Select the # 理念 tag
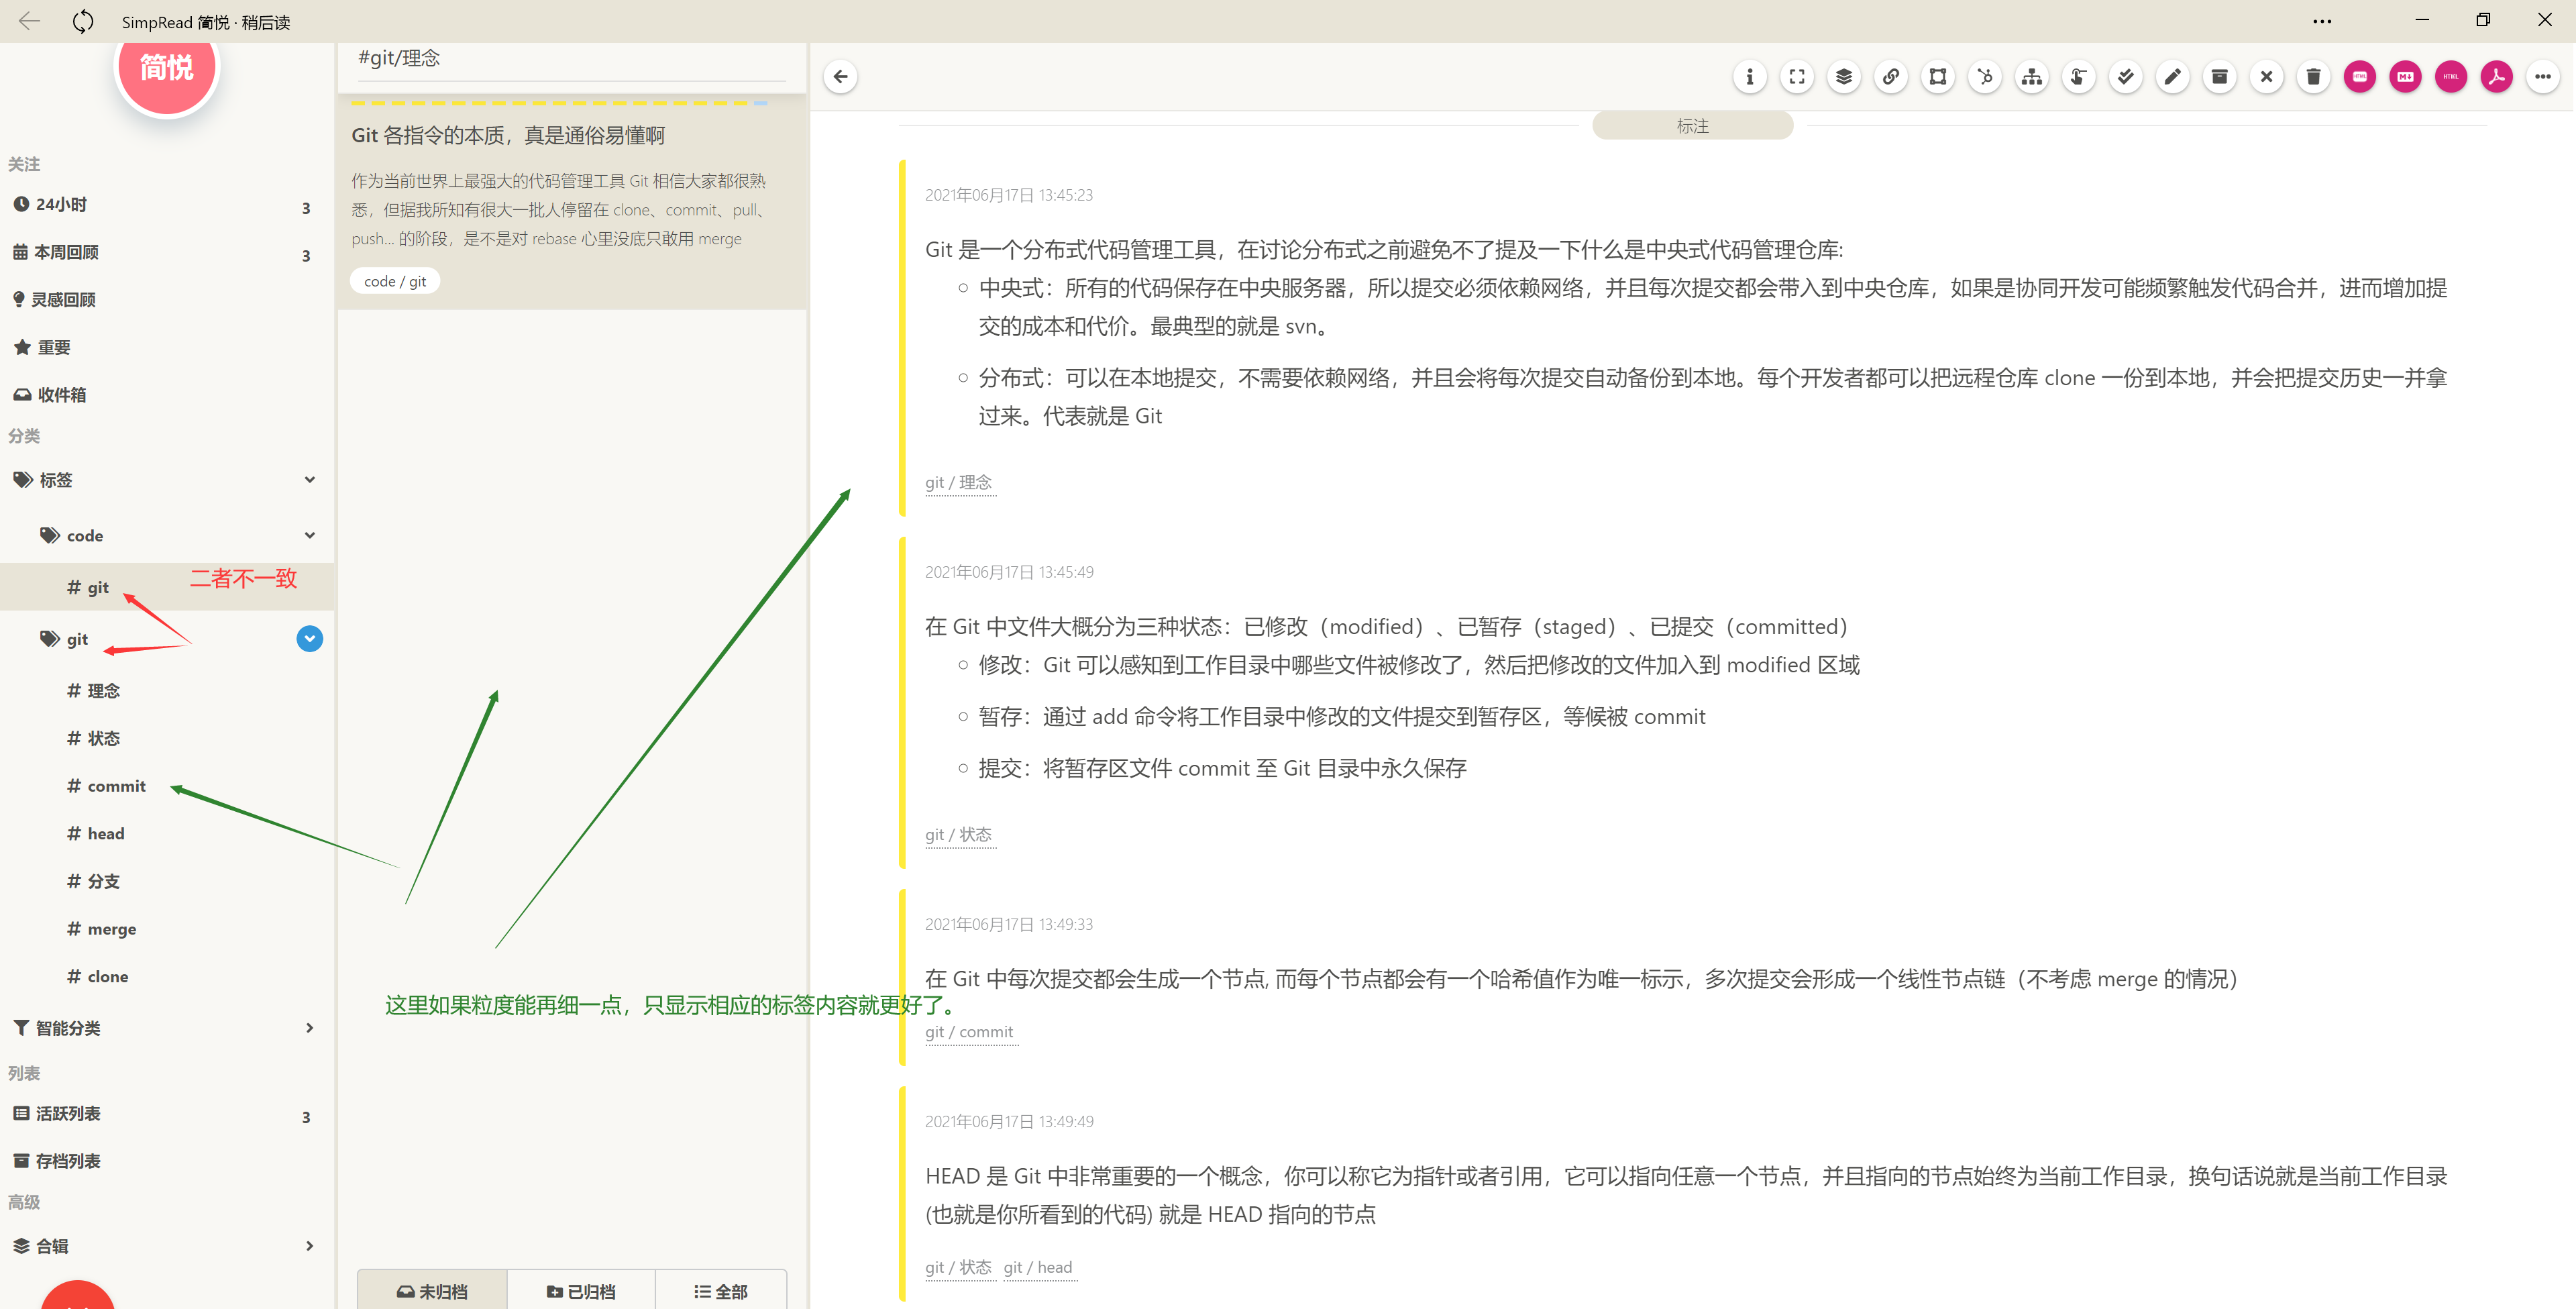Image resolution: width=2576 pixels, height=1309 pixels. 167,691
